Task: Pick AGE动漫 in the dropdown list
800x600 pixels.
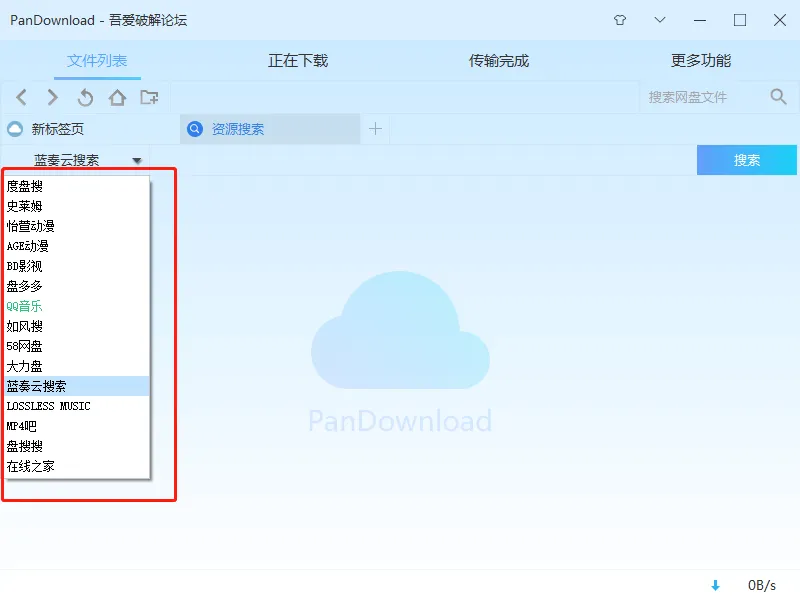Action: click(x=77, y=246)
